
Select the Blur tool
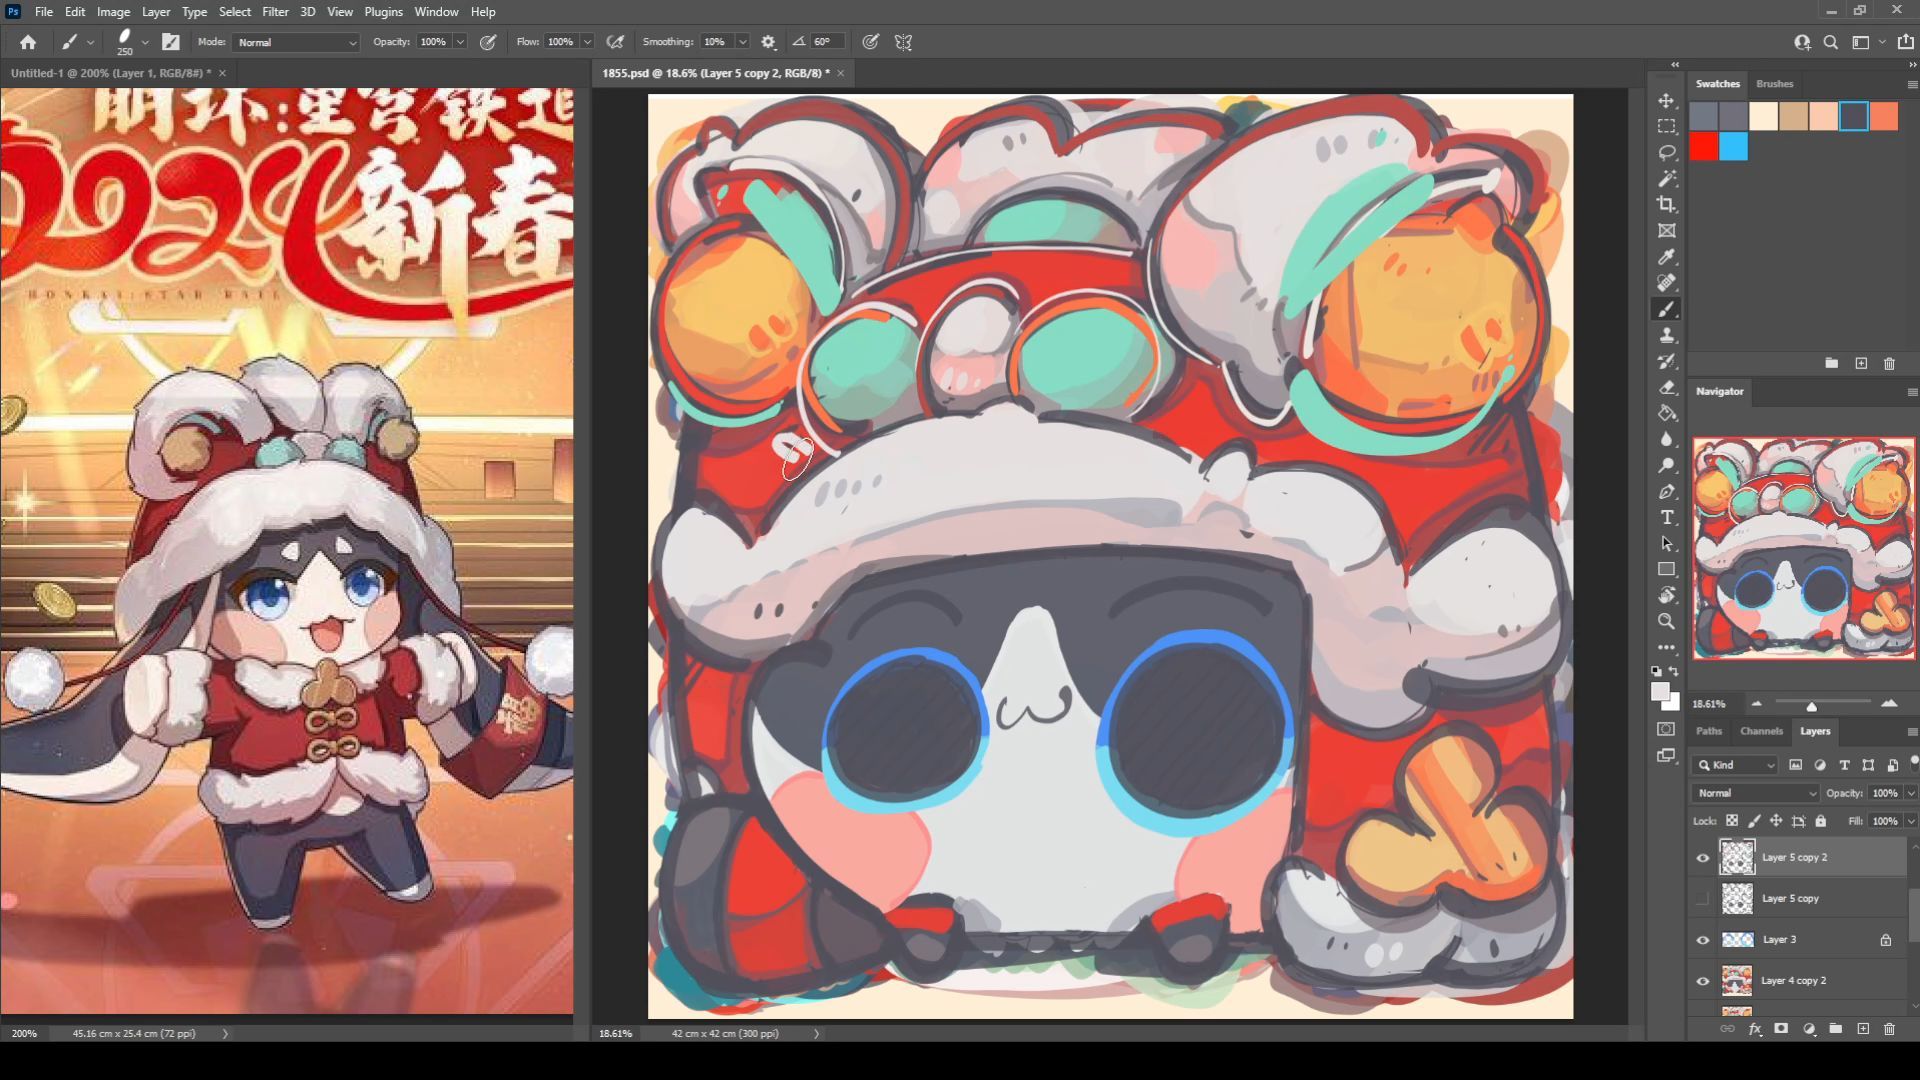tap(1666, 439)
